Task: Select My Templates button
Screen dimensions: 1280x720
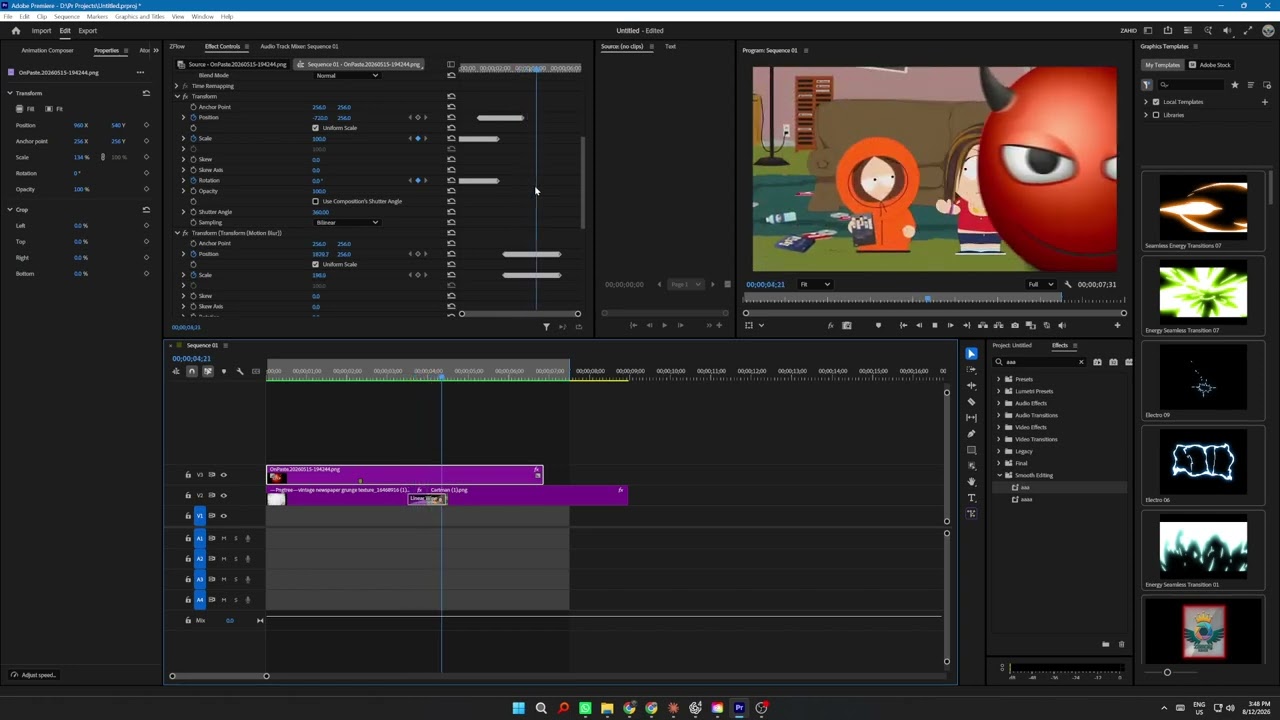Action: point(1162,65)
